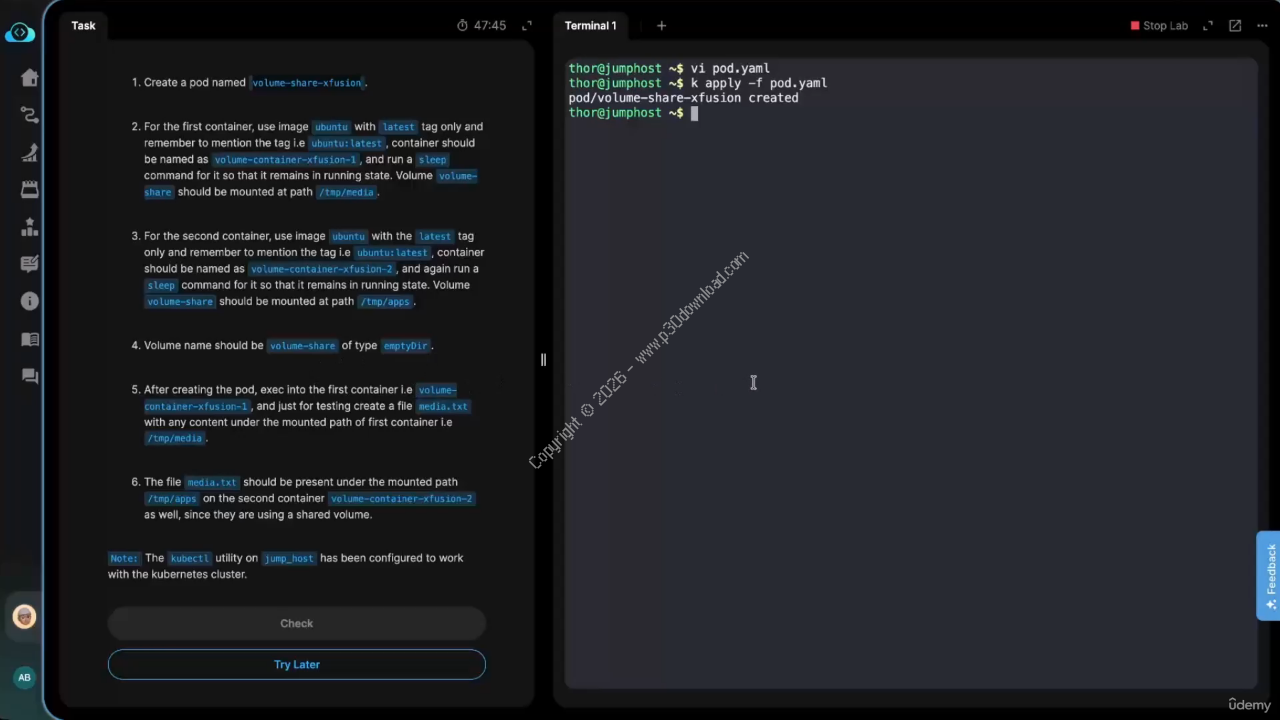Open the Feedback side tab
Image resolution: width=1280 pixels, height=720 pixels.
[x=1268, y=575]
